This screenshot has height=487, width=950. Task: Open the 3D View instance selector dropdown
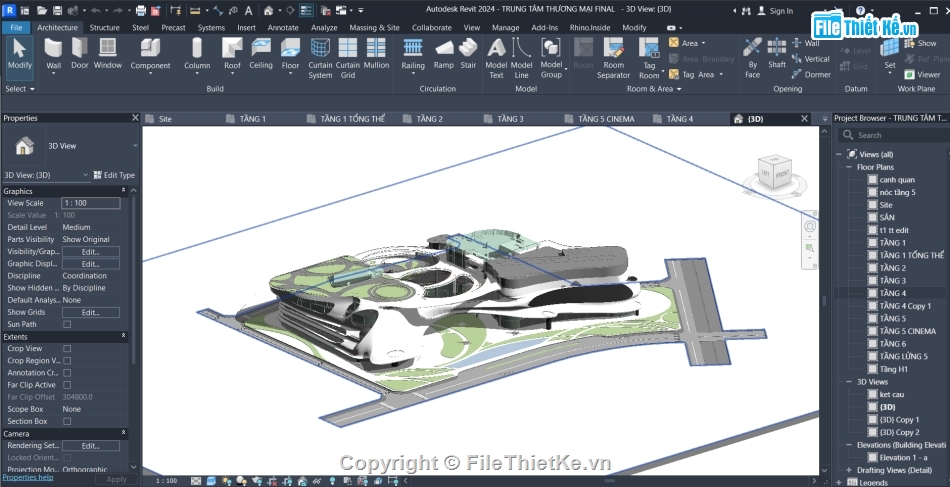pyautogui.click(x=46, y=175)
